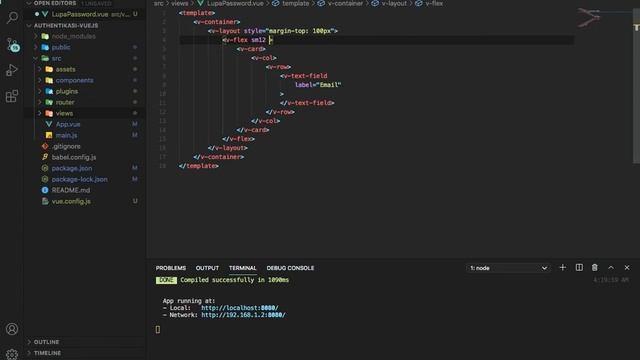Open App.vue file
Screen dimensions: 640x360
[68, 124]
